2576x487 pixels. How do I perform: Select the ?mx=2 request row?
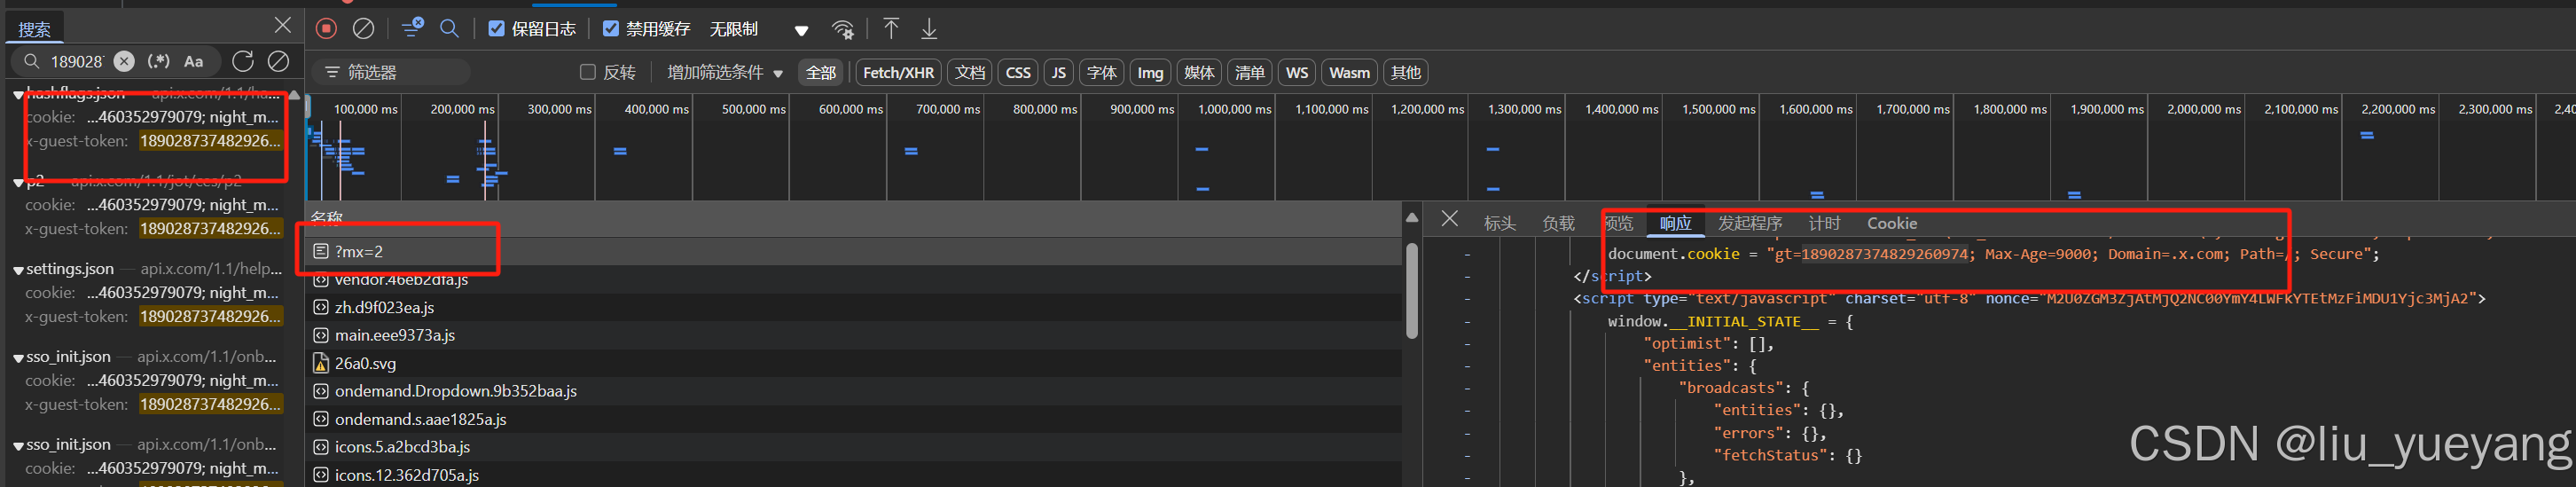[x=853, y=251]
